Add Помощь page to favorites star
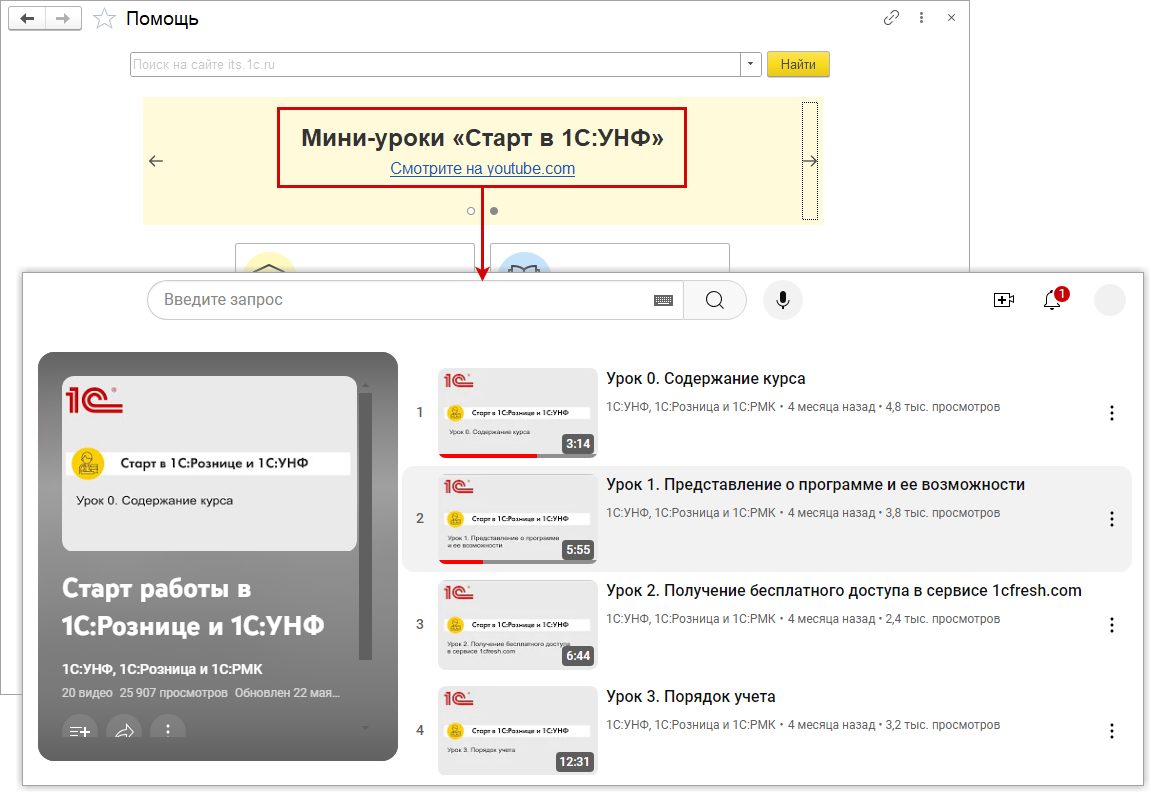 104,18
